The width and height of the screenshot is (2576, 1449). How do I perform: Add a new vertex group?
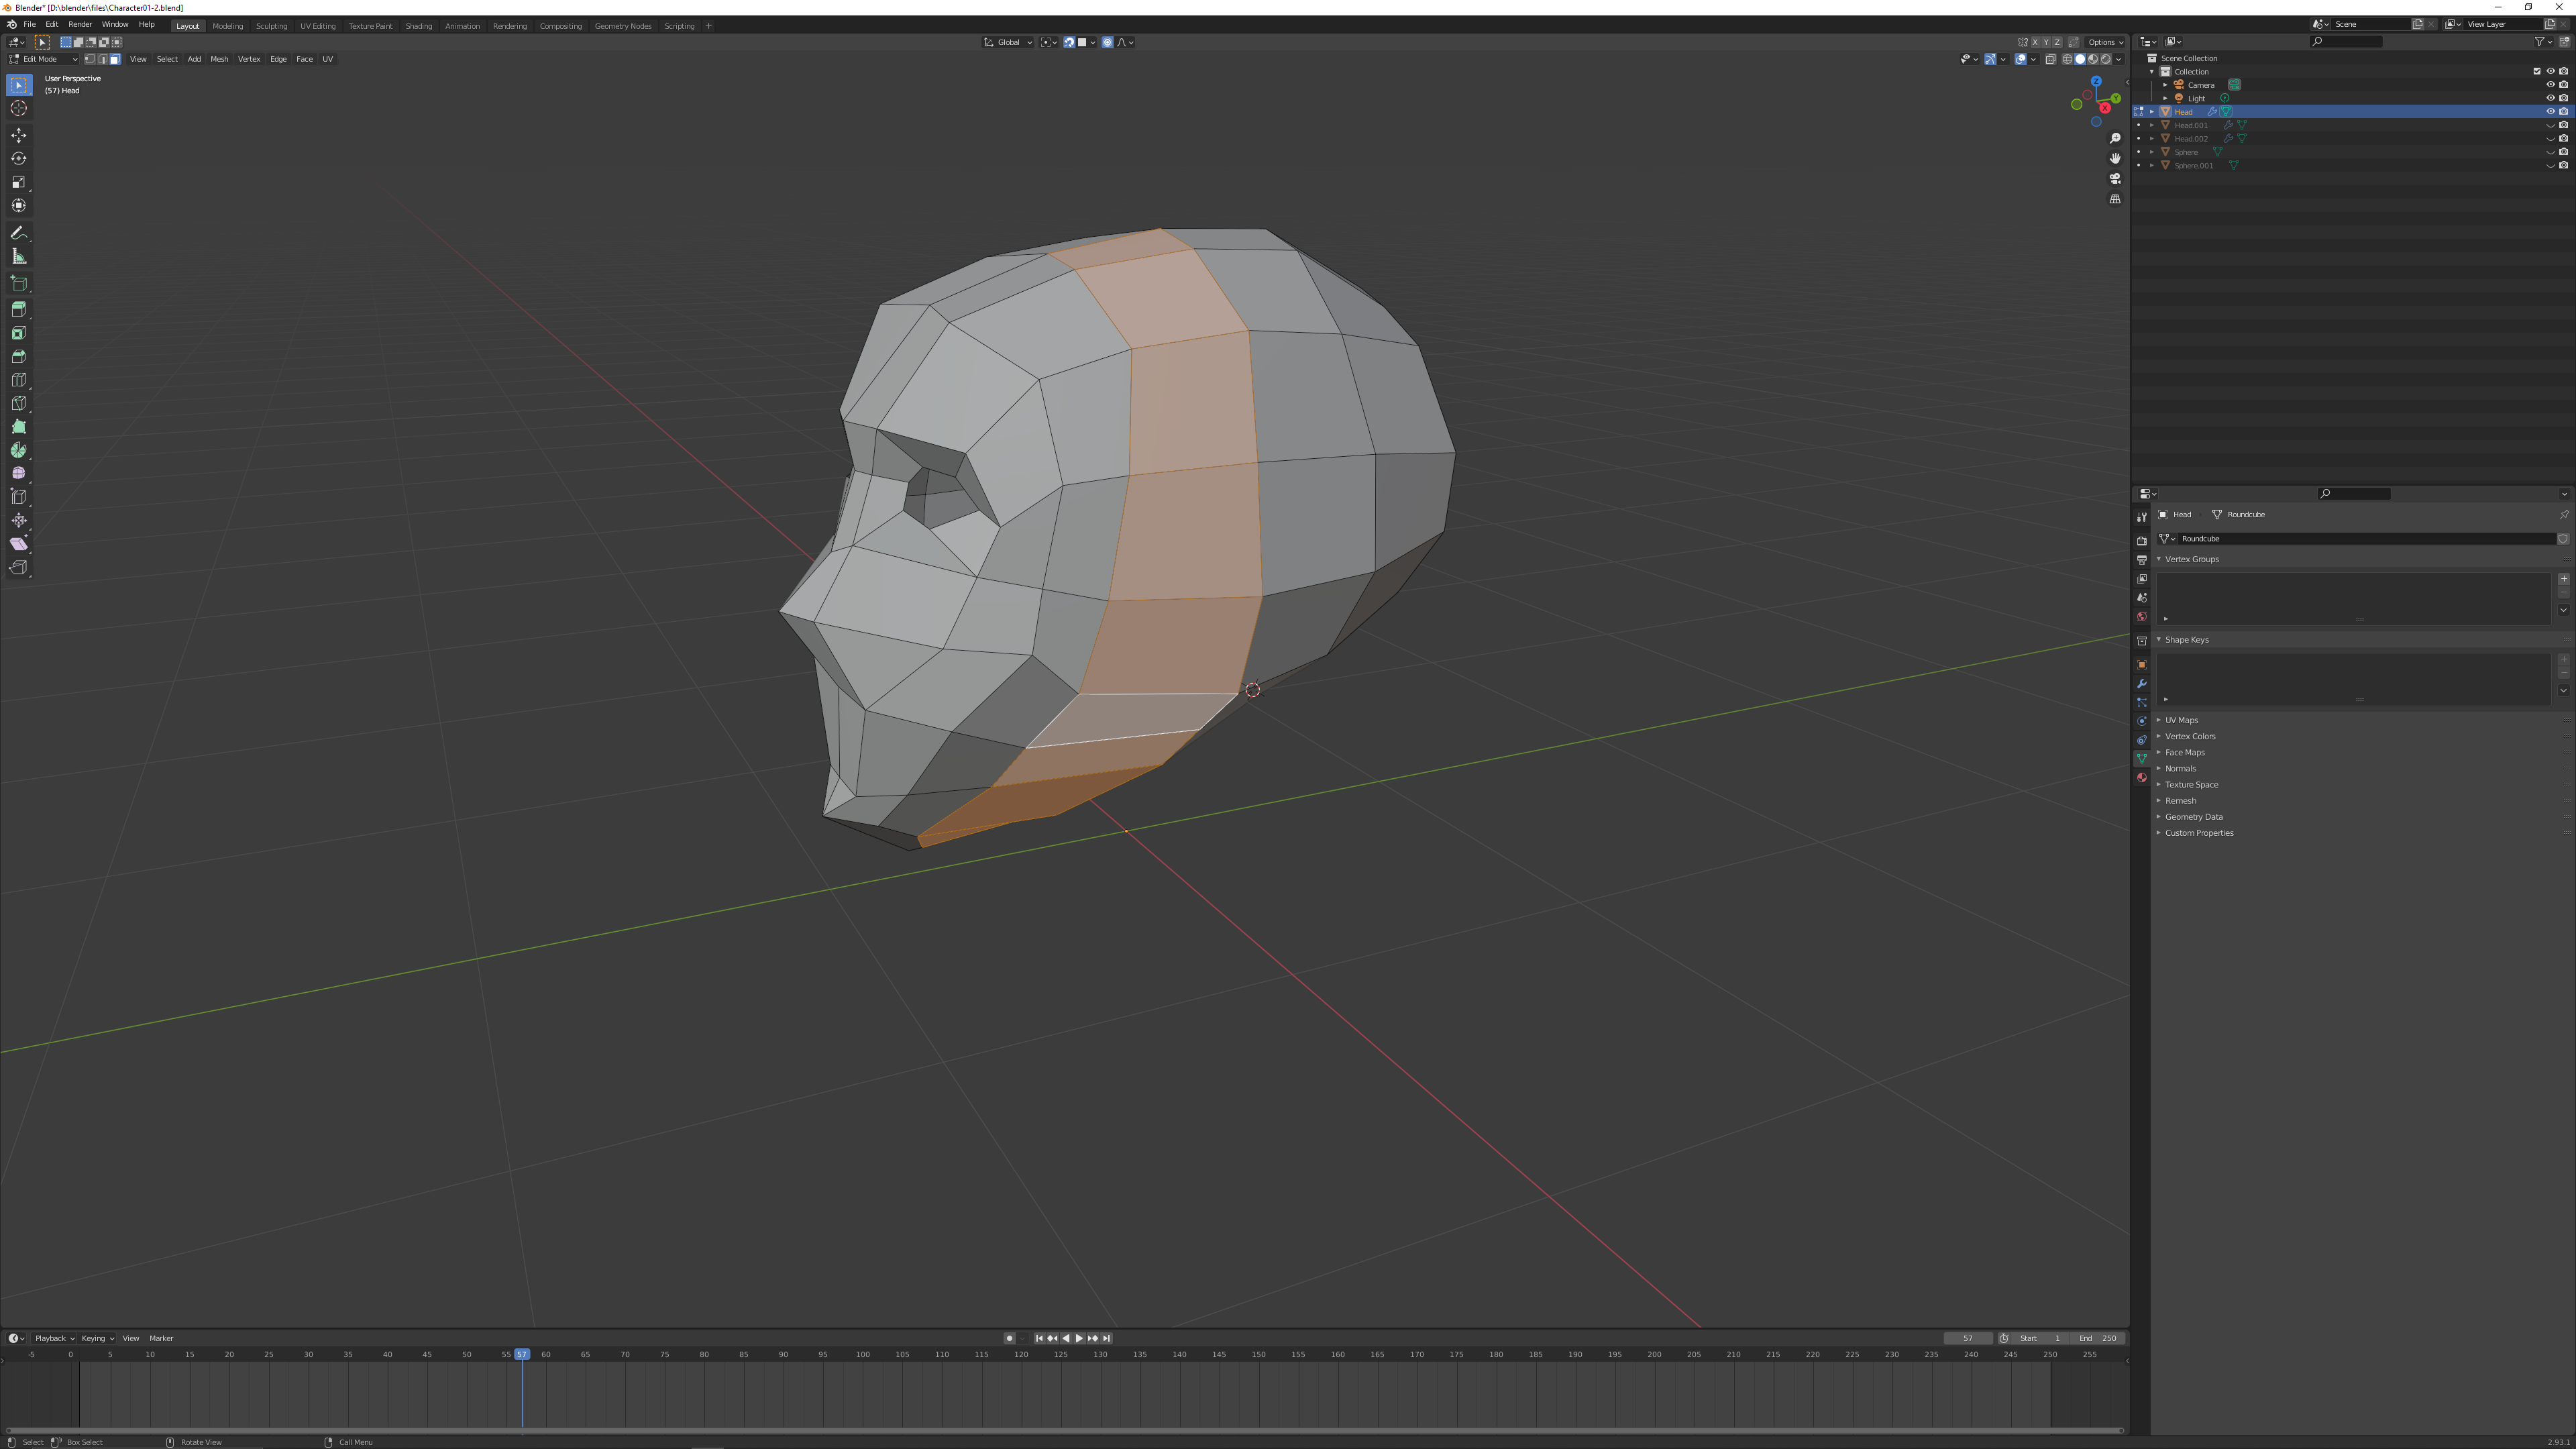2563,579
